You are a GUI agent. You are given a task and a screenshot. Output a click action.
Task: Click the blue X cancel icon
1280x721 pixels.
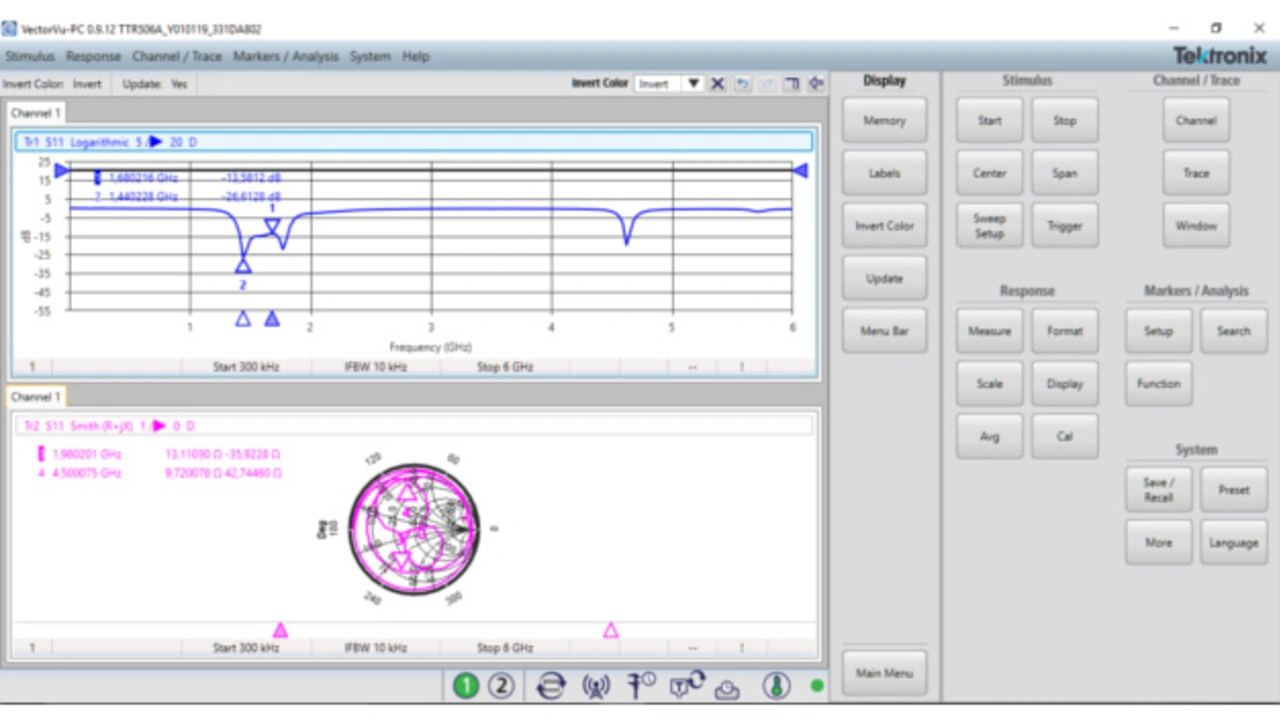pyautogui.click(x=717, y=84)
